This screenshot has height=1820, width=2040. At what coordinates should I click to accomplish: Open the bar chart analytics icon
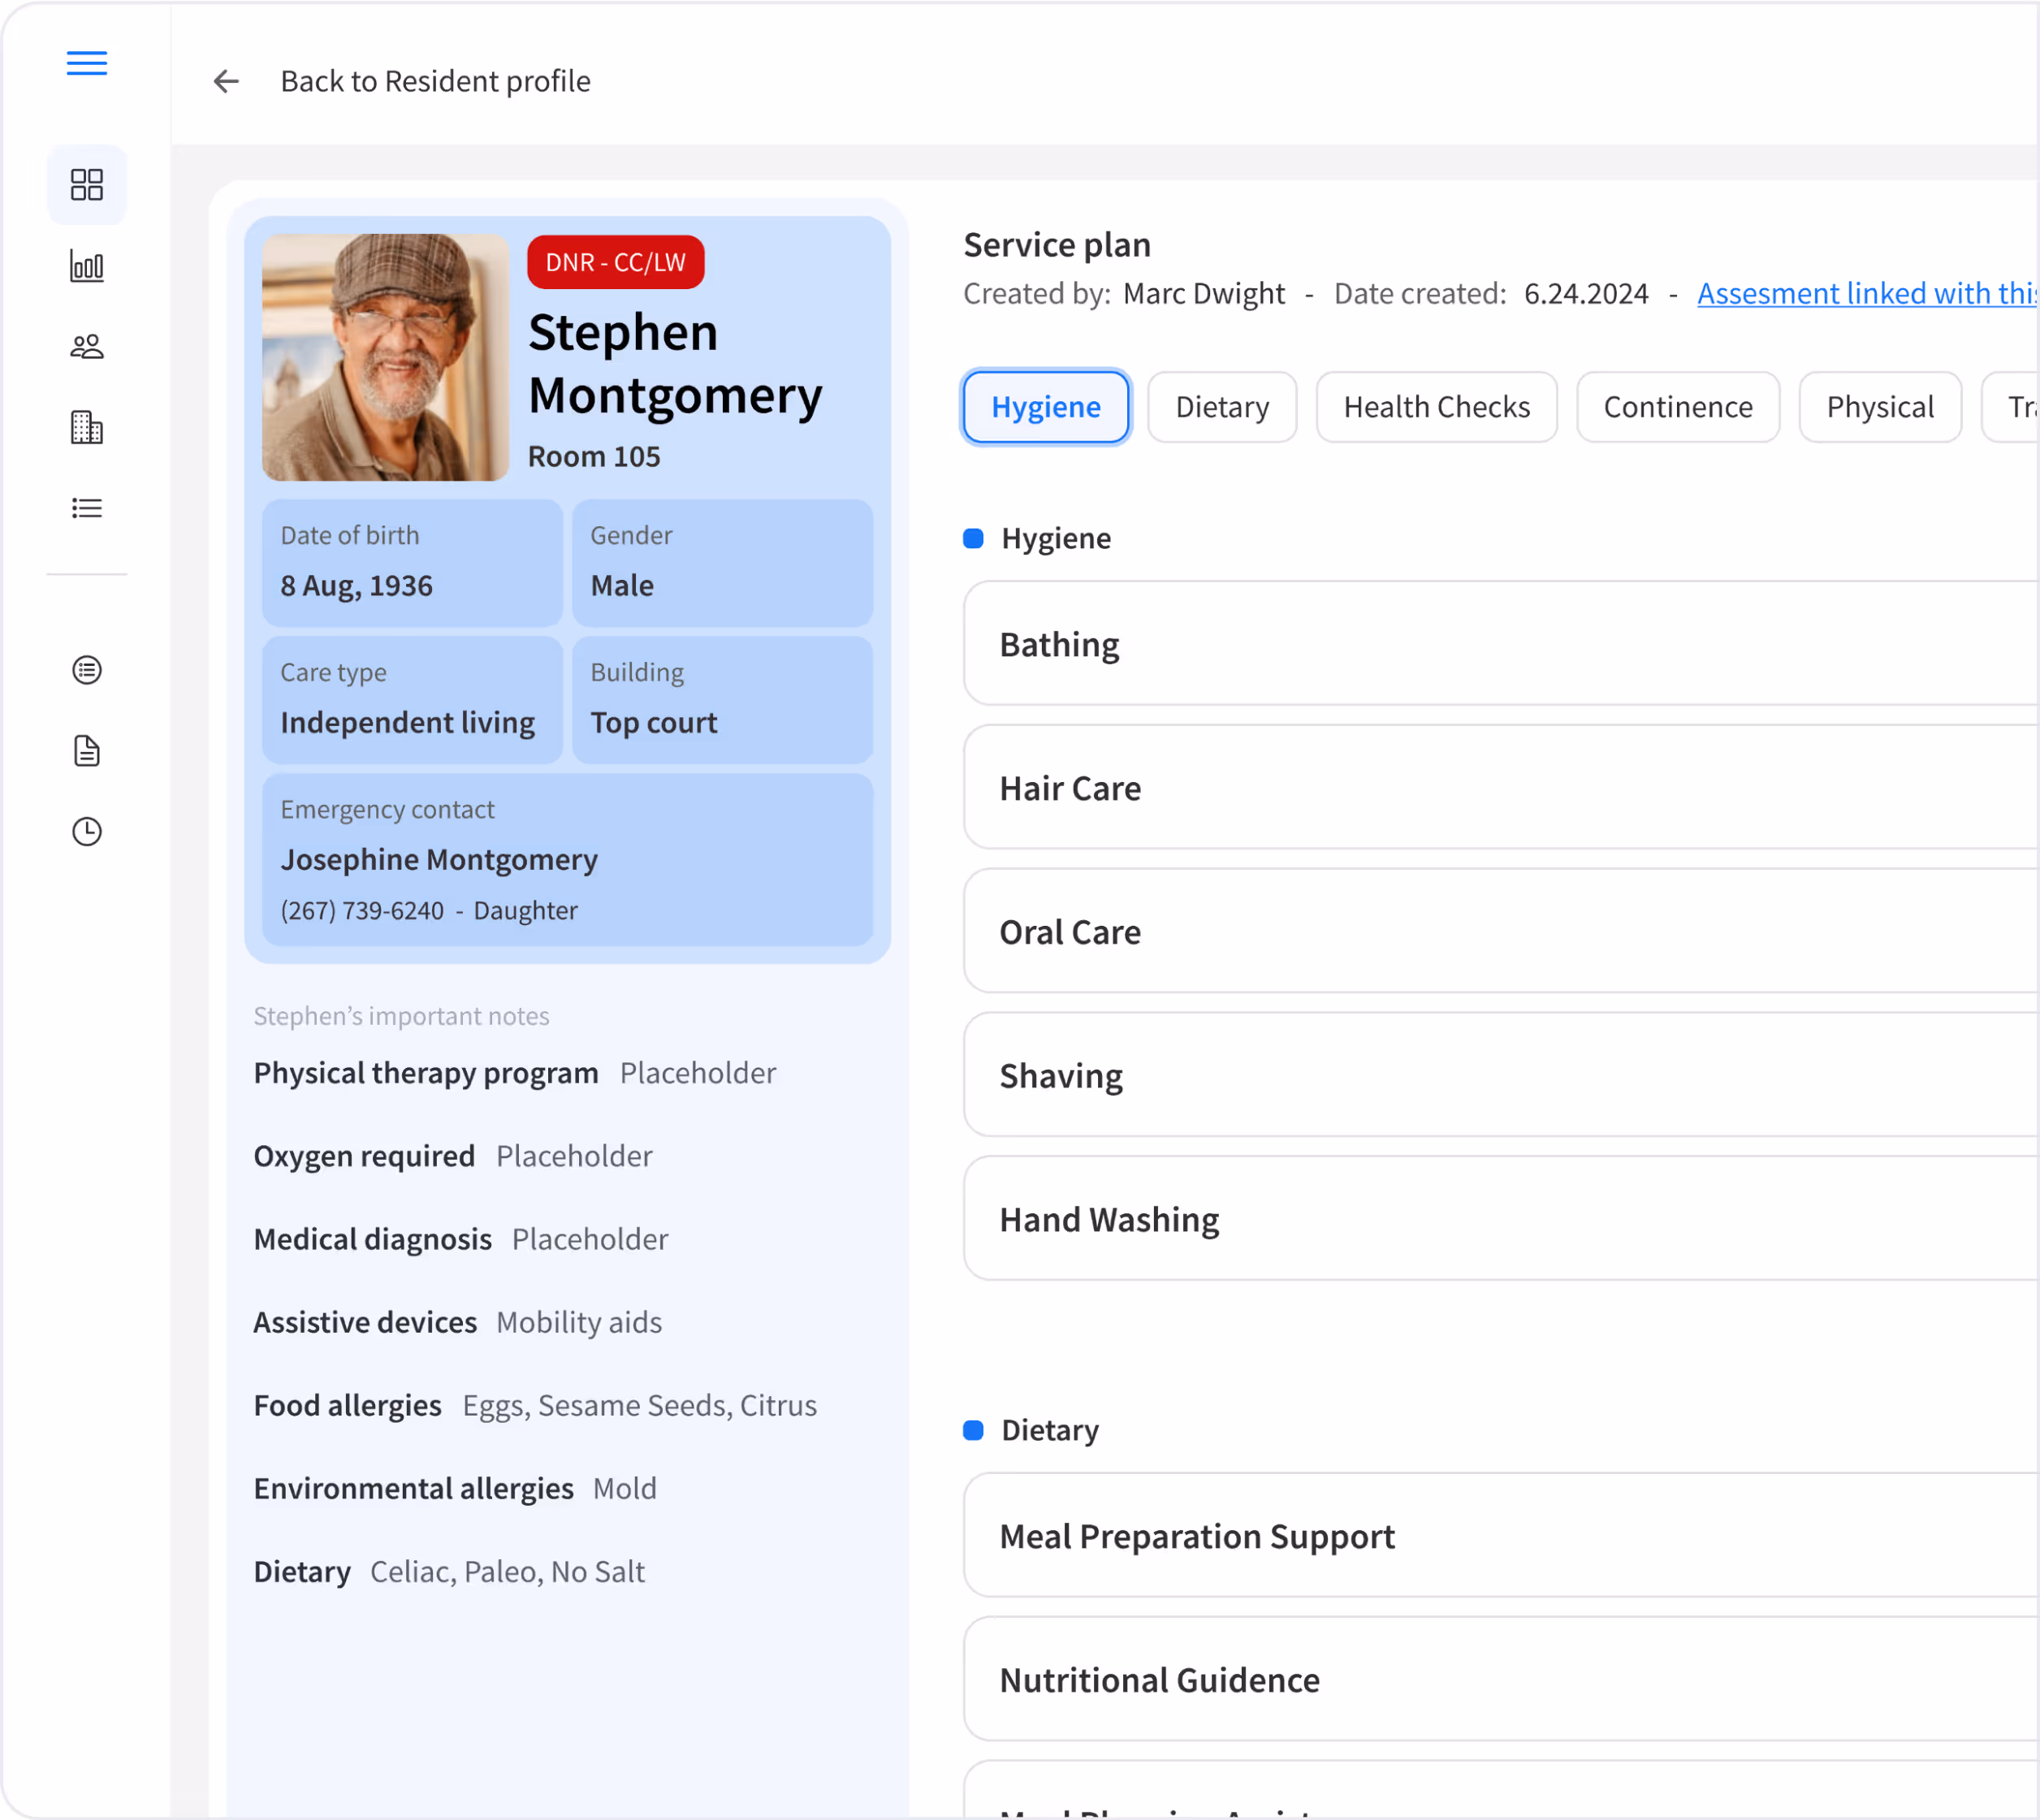pos(87,266)
